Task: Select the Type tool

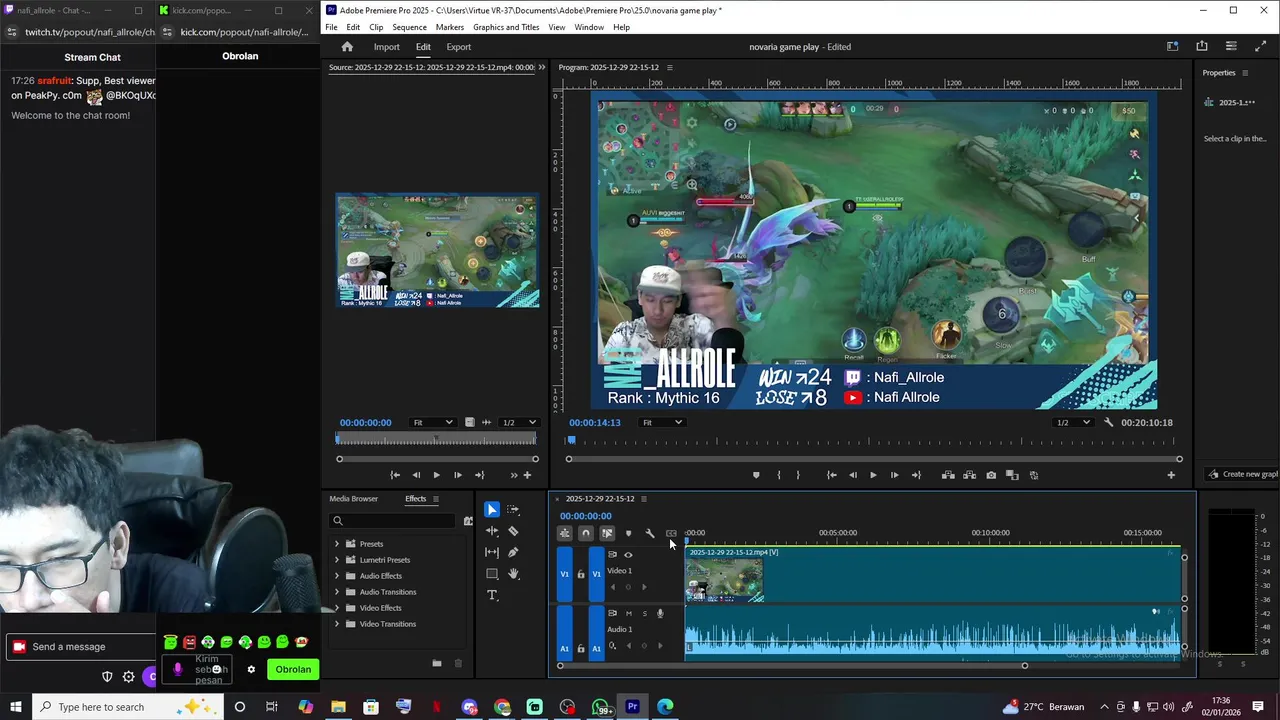Action: click(x=491, y=595)
